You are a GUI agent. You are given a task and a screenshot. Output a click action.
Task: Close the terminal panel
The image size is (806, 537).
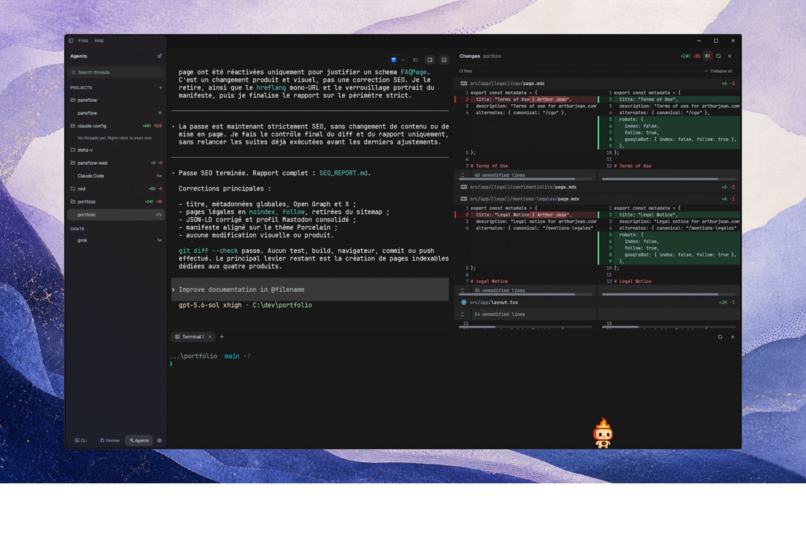(732, 337)
